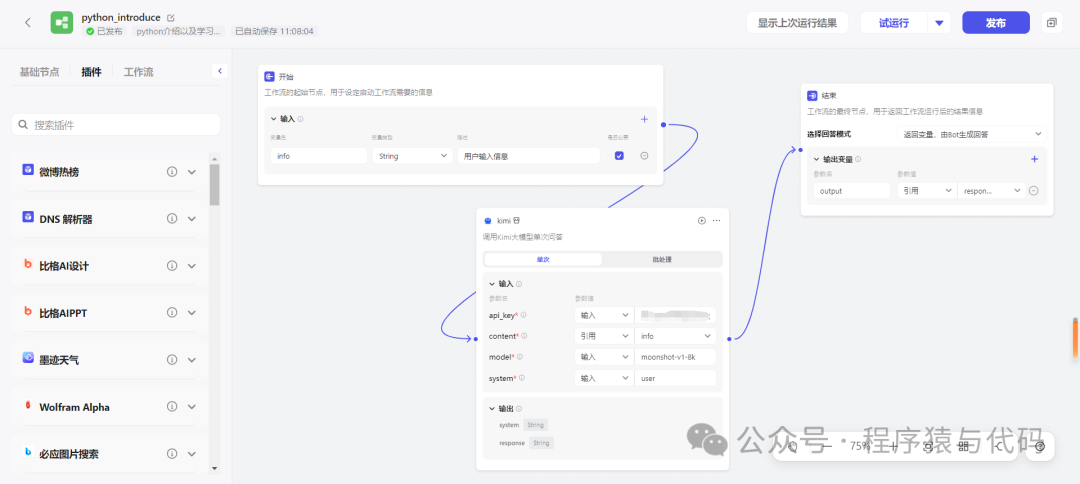Viewport: 1080px width, 484px height.
Task: Click the 用户输入信息 description field
Action: [529, 156]
